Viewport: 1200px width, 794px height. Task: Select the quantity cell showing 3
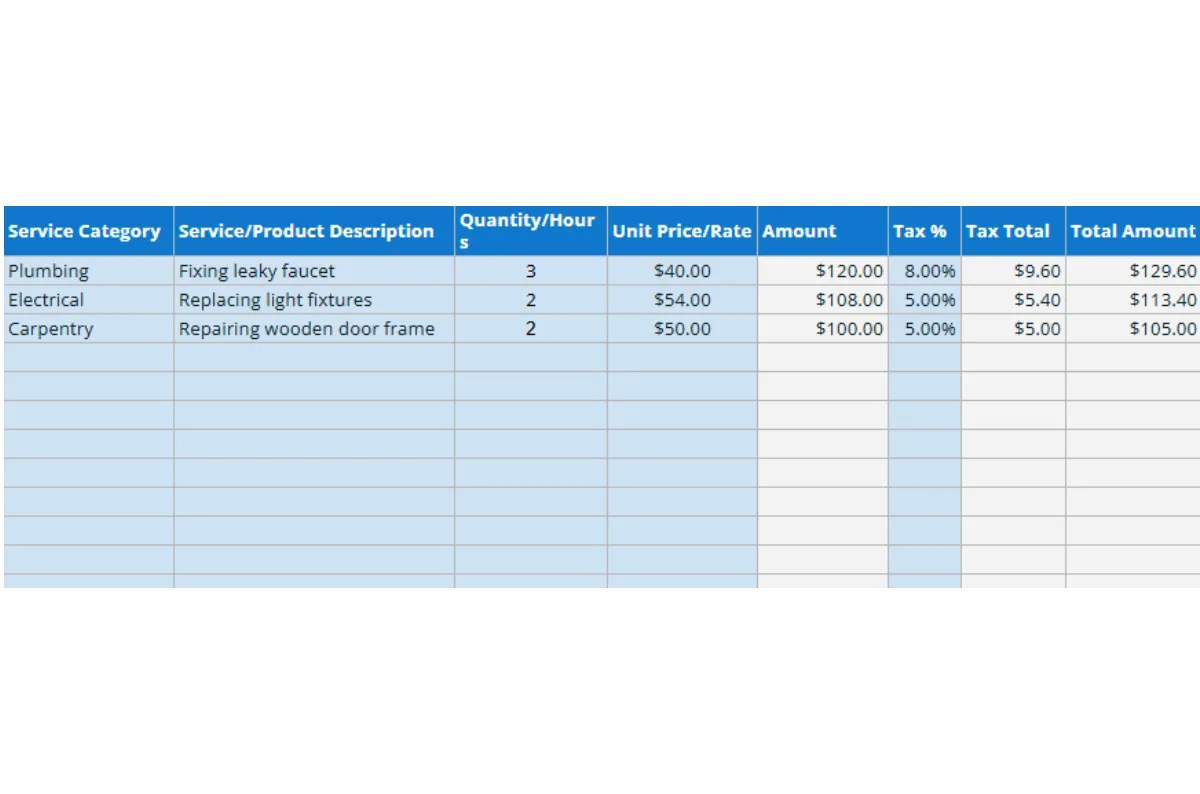tap(530, 271)
